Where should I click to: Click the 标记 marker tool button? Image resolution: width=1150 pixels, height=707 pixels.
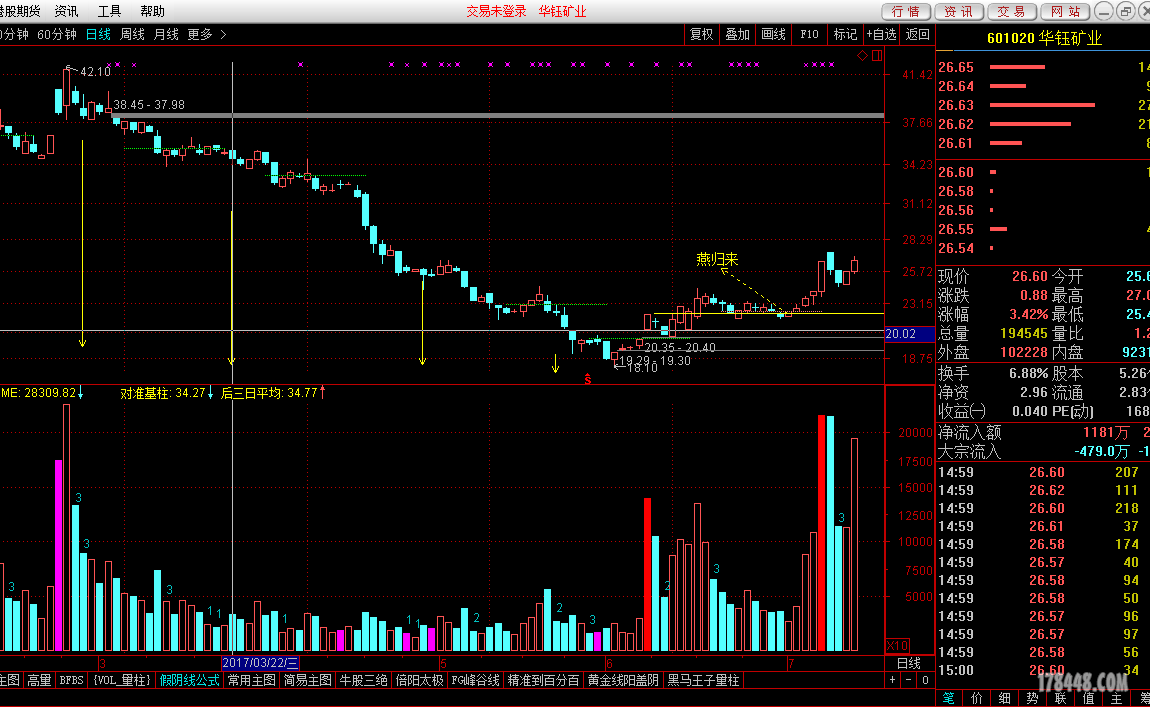point(845,34)
